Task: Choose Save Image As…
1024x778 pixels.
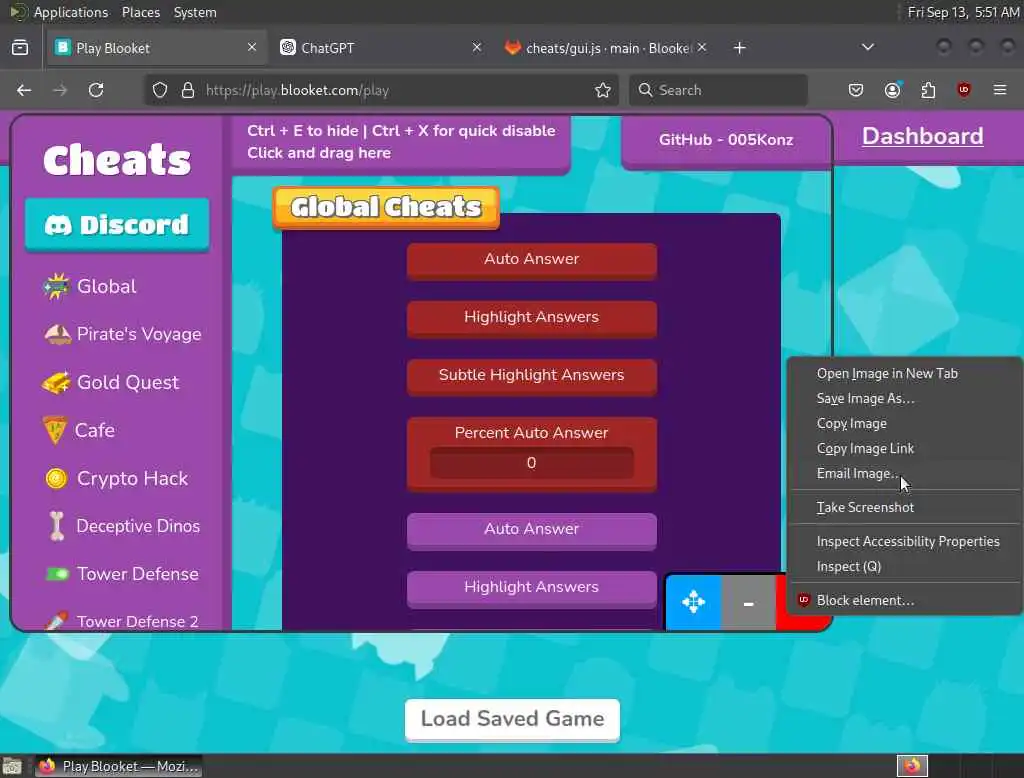Action: [x=904, y=398]
